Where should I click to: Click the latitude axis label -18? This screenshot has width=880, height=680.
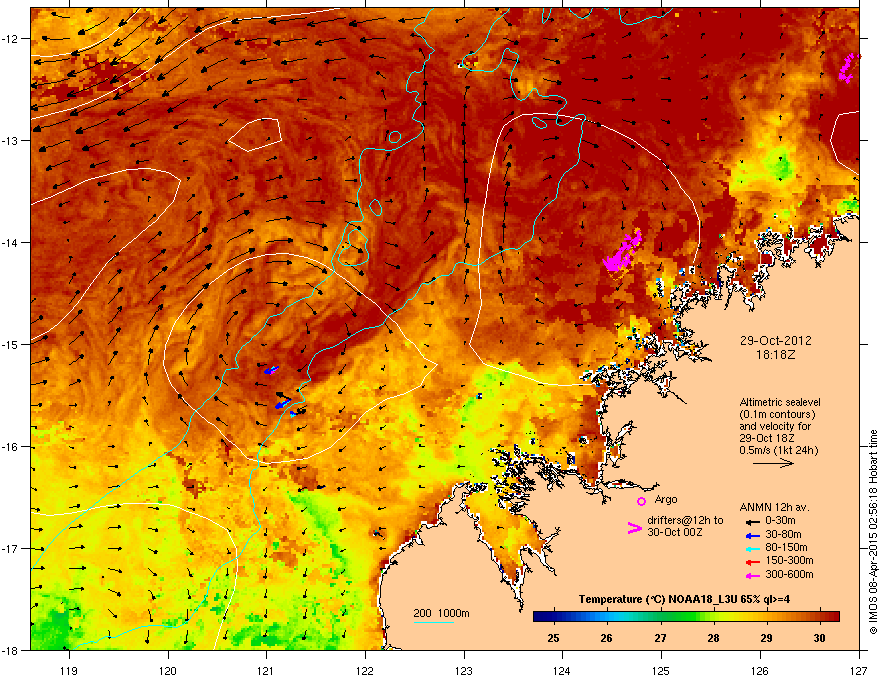click(11, 650)
